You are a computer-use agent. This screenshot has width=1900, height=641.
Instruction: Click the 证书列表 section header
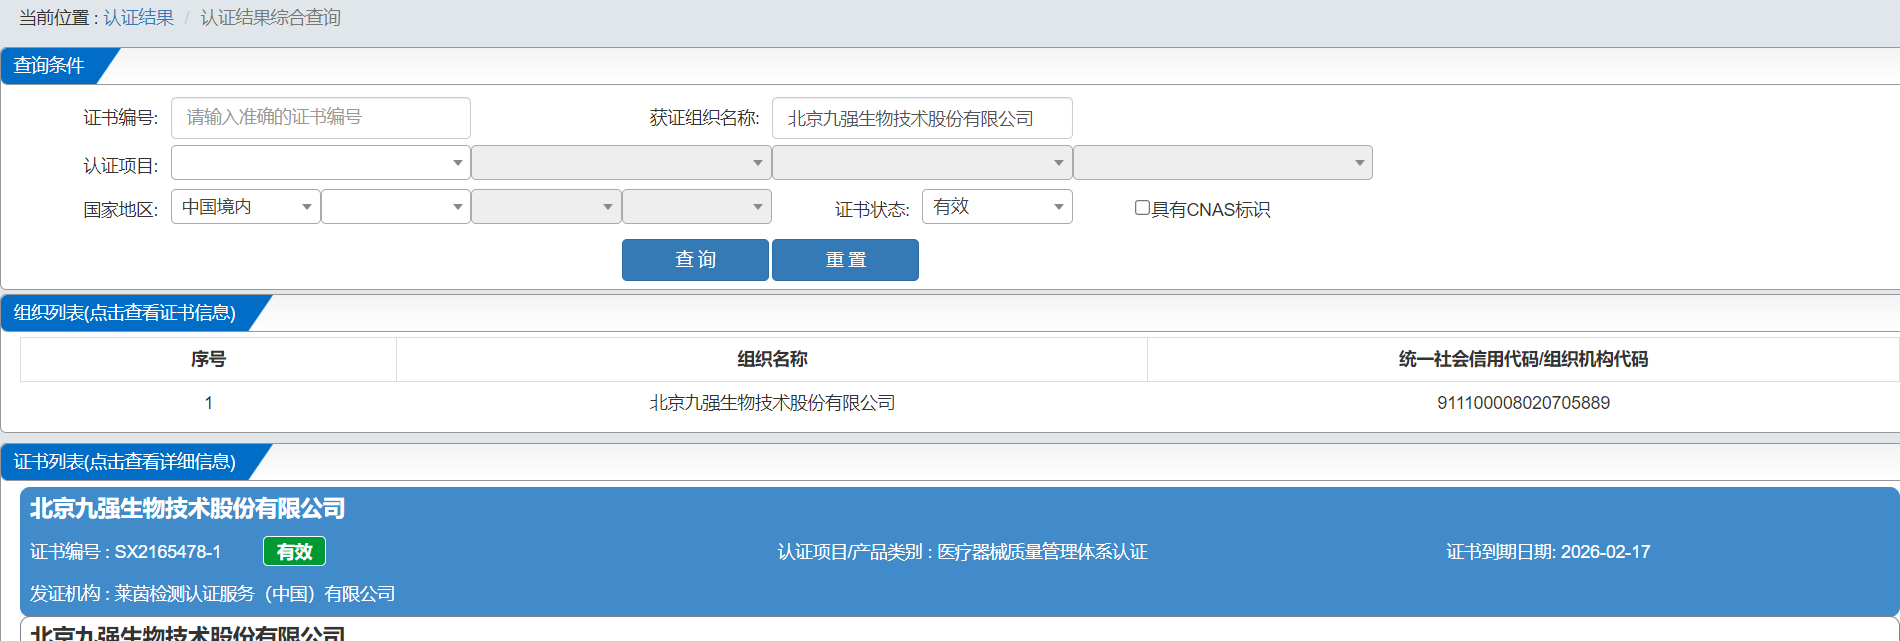(125, 462)
